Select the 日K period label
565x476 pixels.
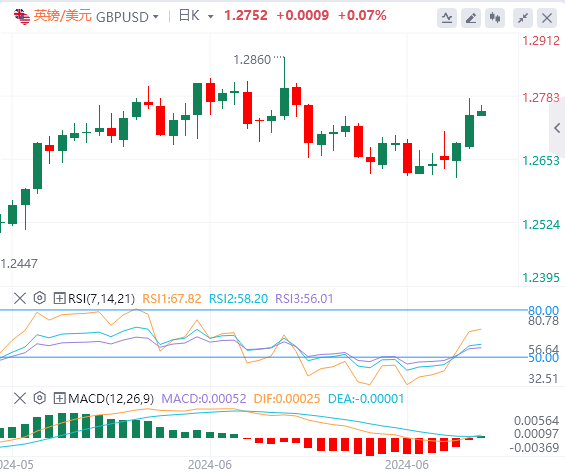point(189,15)
